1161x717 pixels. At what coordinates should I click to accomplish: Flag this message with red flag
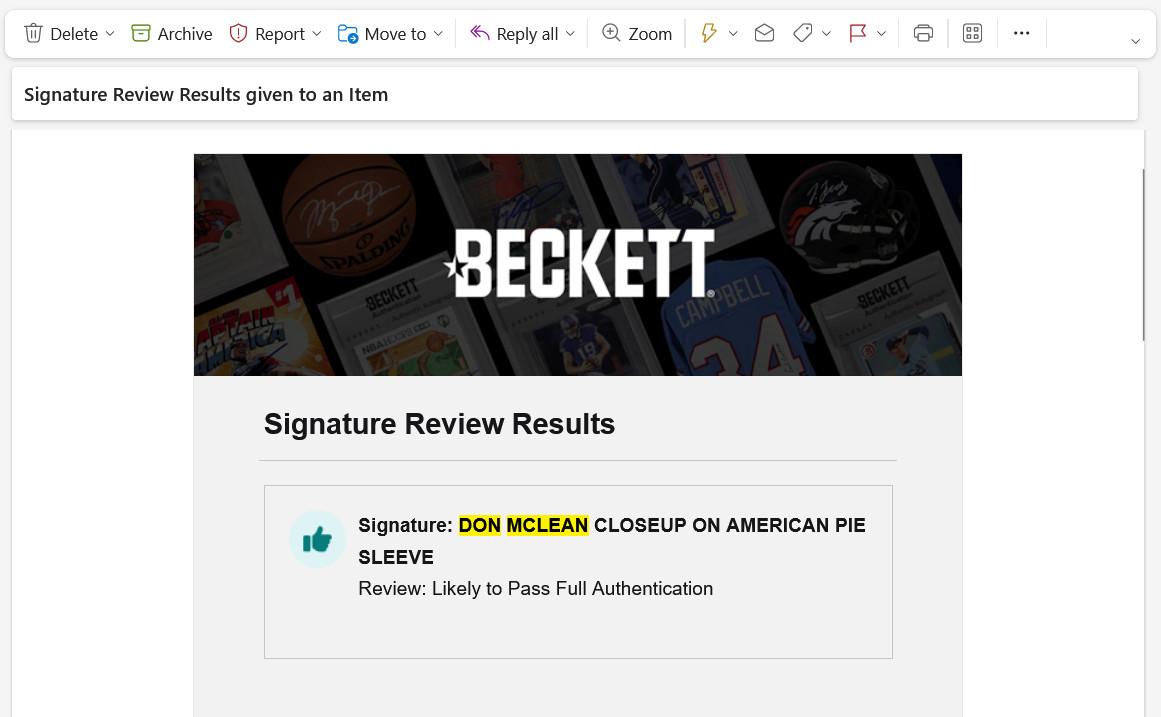pos(857,33)
